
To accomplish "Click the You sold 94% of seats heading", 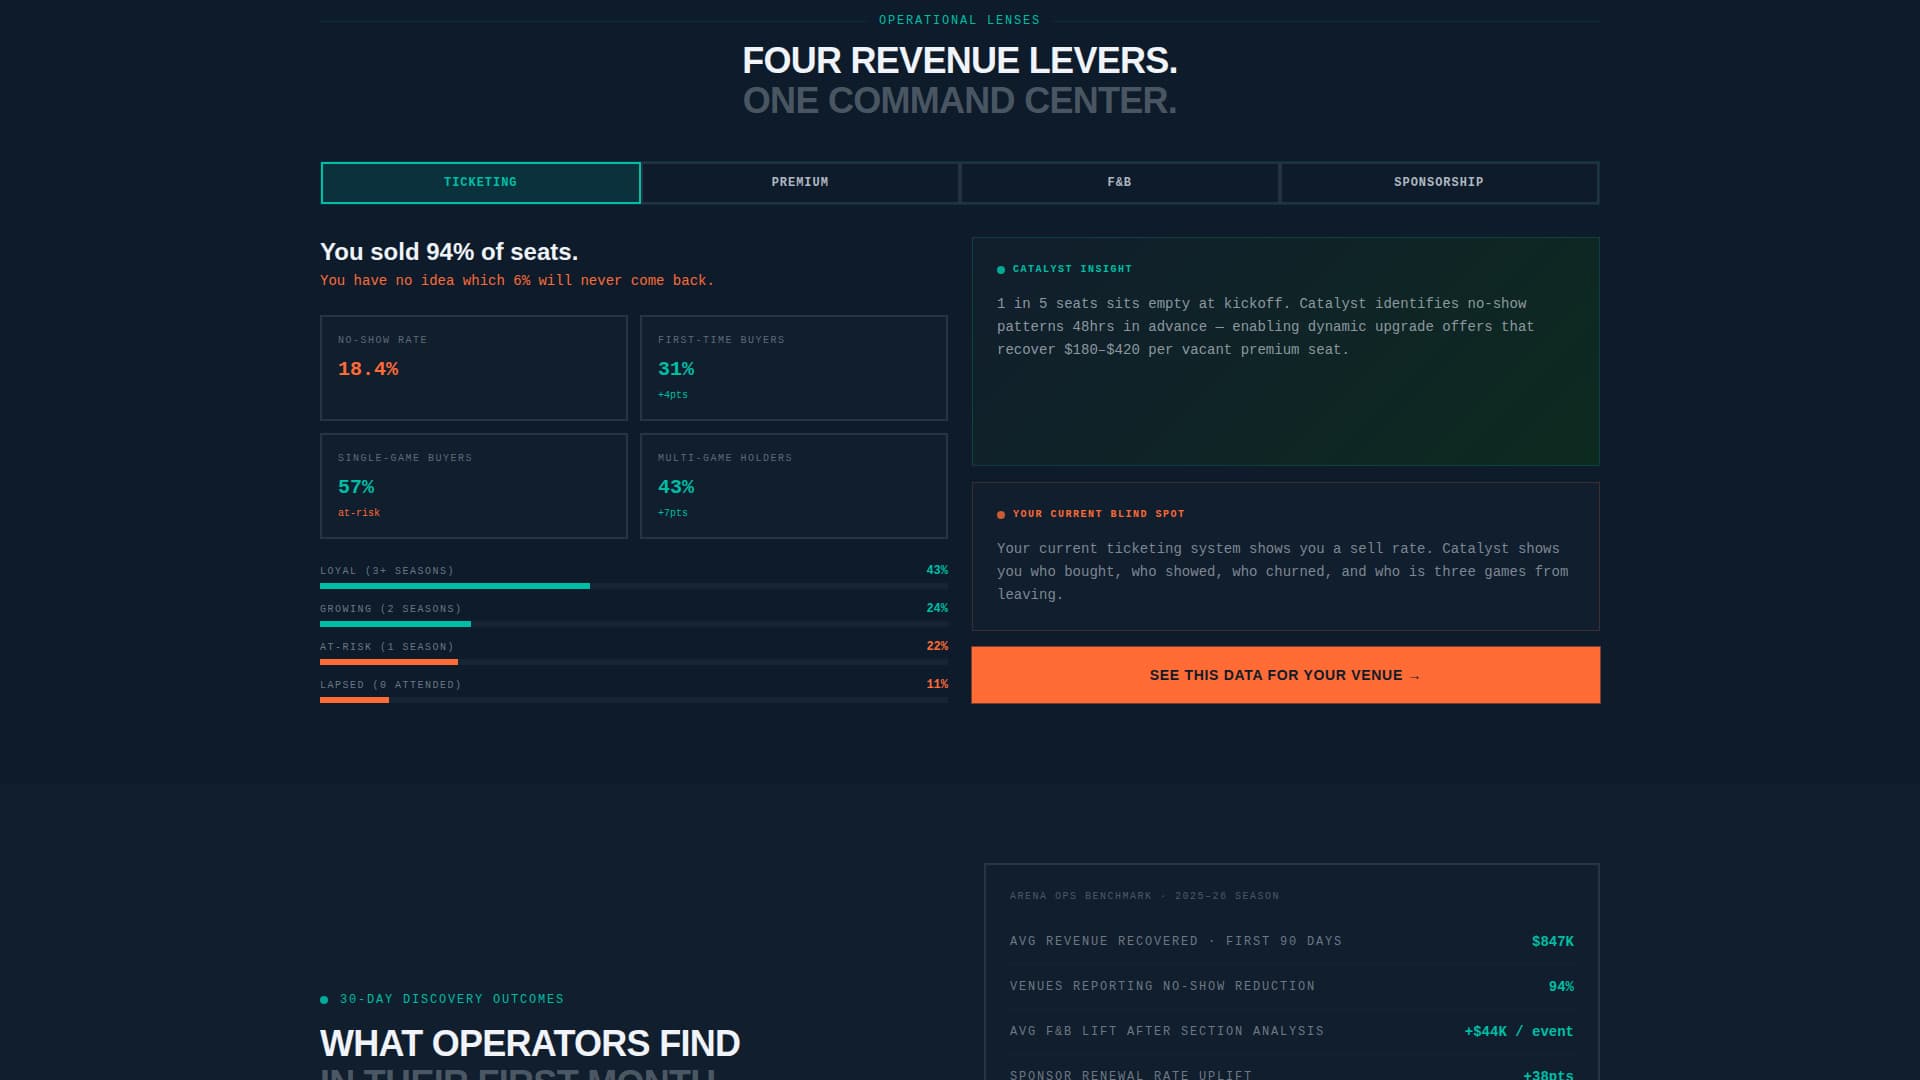I will (449, 252).
